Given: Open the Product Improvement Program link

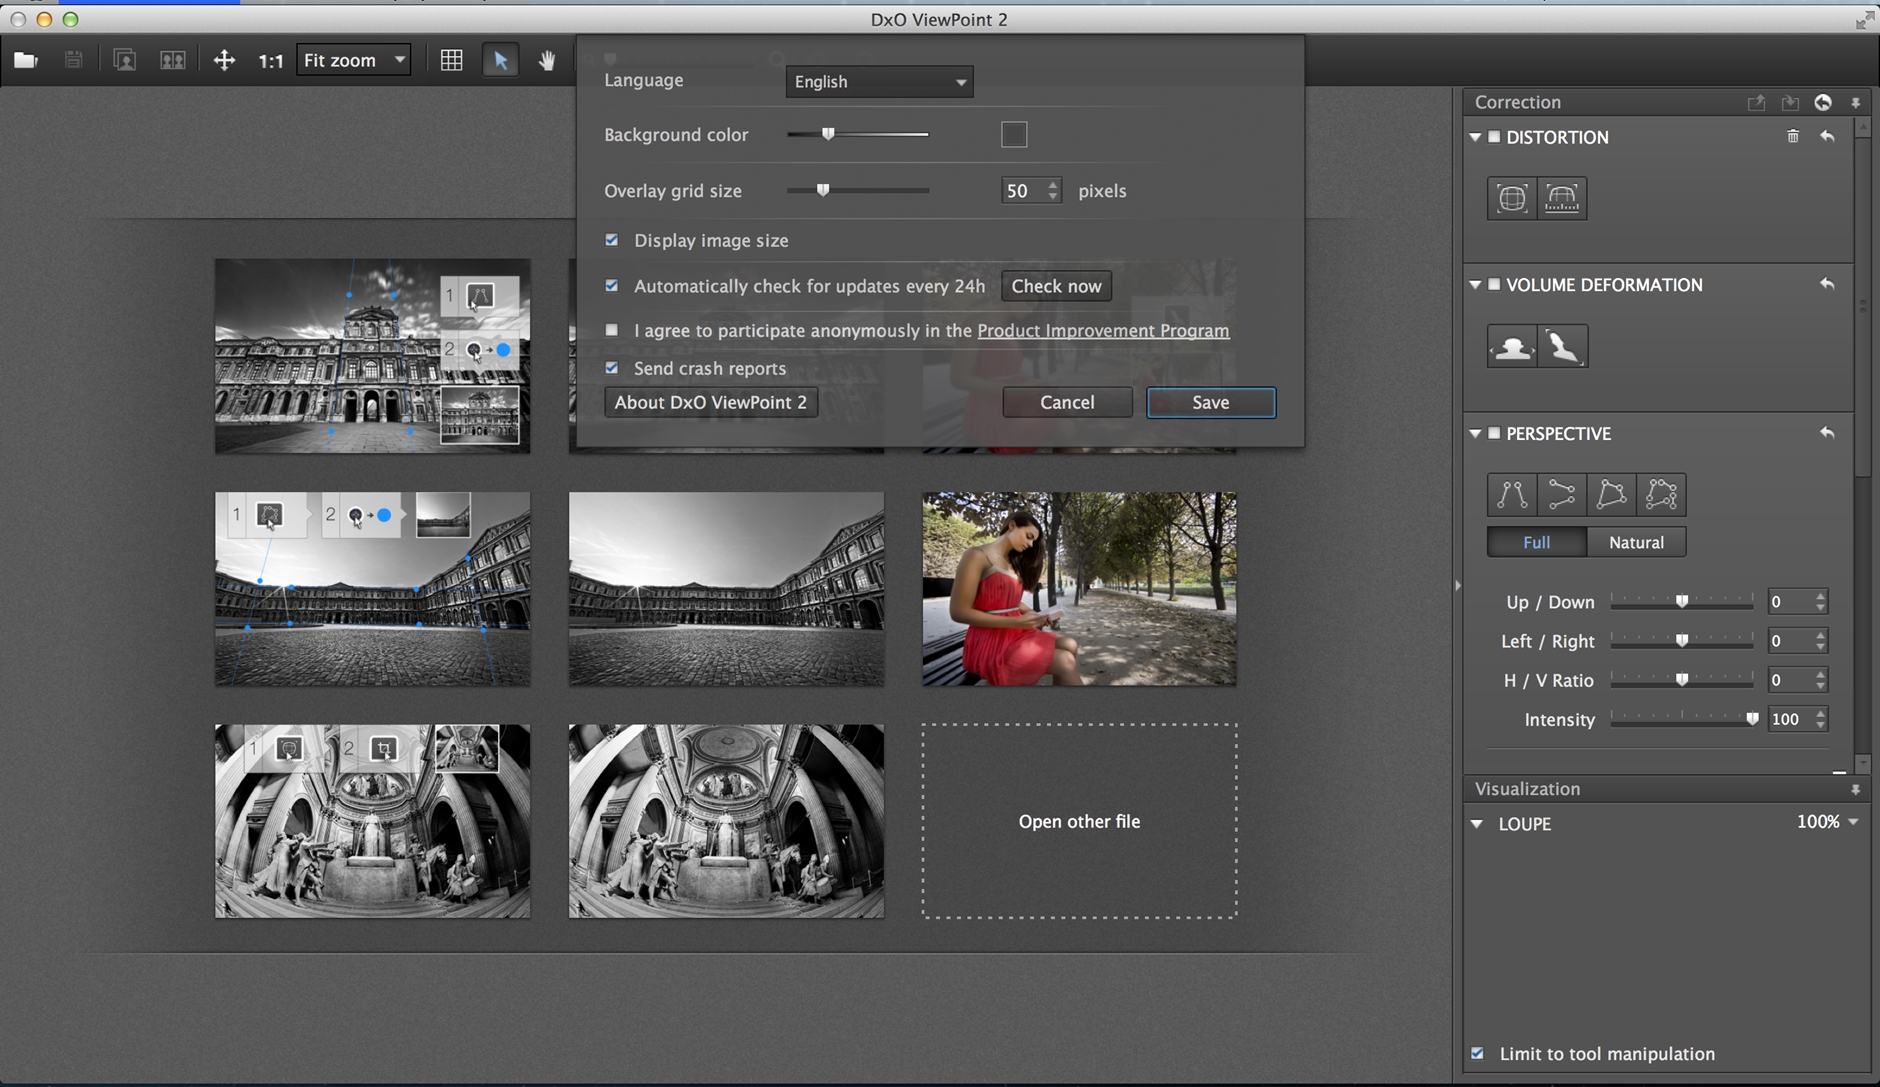Looking at the screenshot, I should click(1103, 331).
